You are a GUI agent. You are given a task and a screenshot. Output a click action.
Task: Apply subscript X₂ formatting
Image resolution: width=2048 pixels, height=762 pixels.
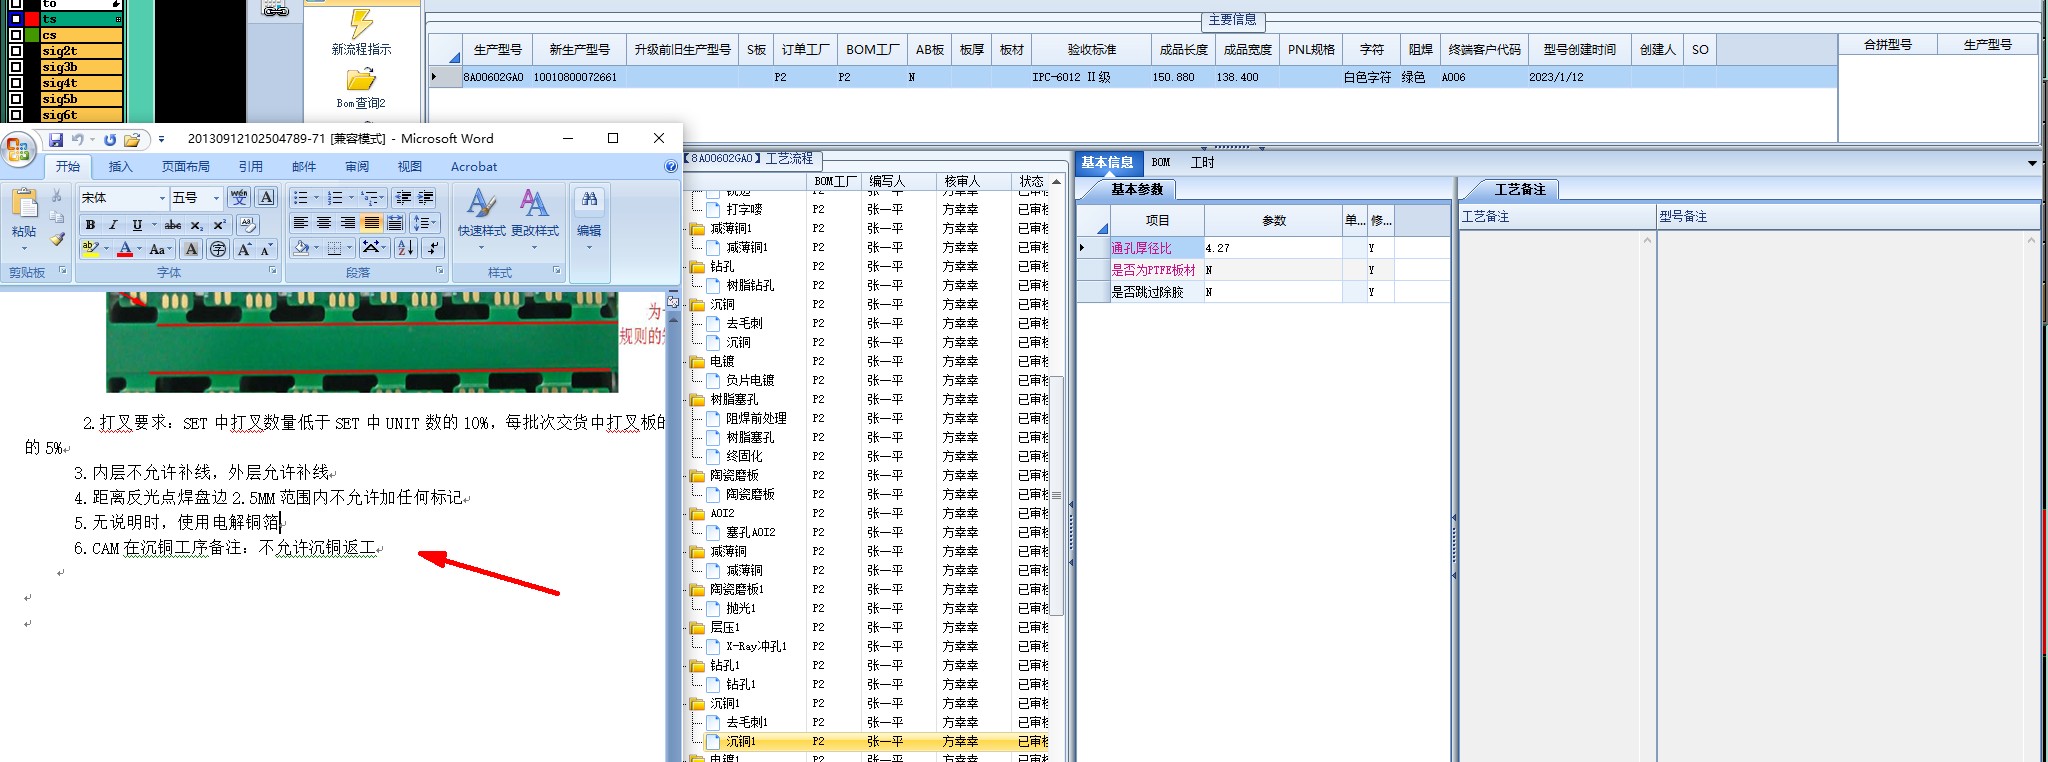pos(197,225)
